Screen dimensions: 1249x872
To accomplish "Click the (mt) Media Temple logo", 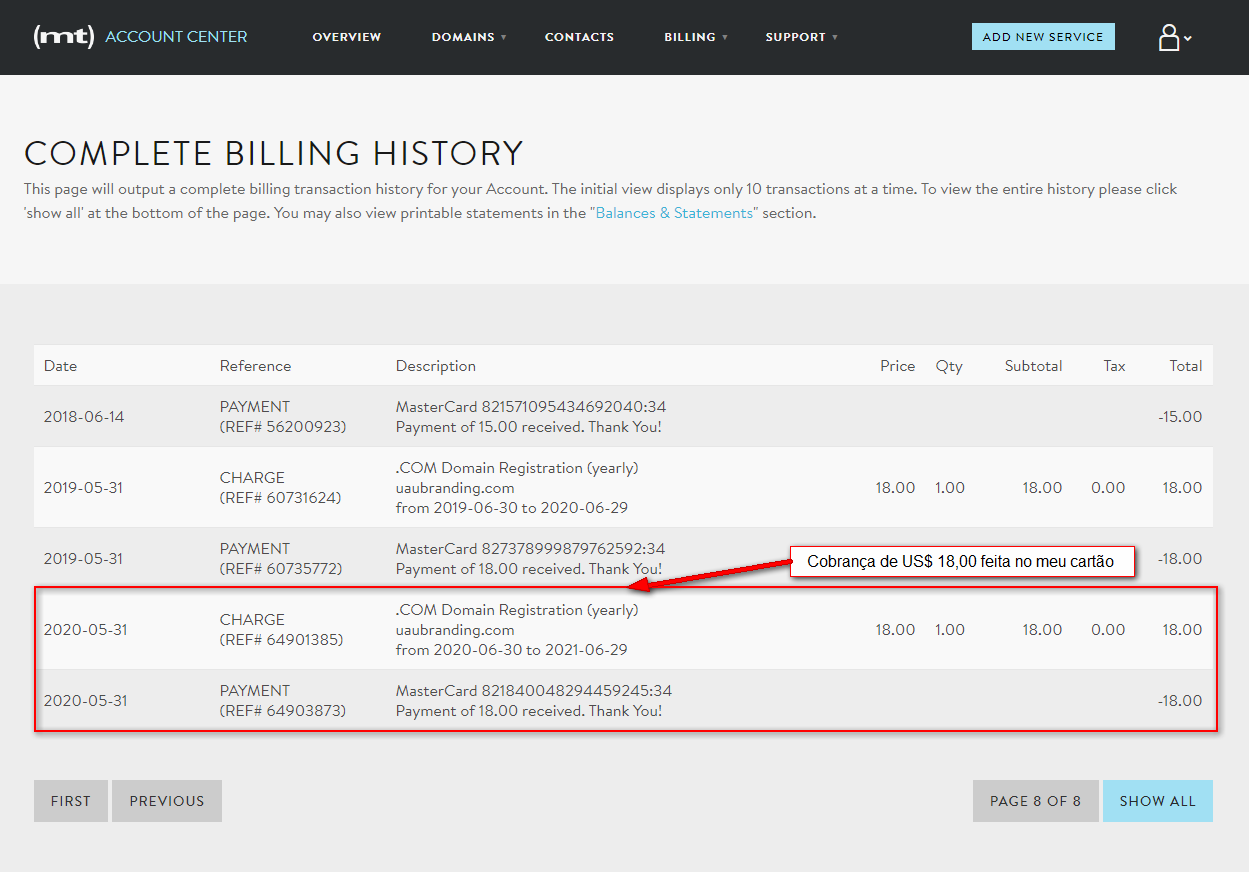I will coord(64,37).
